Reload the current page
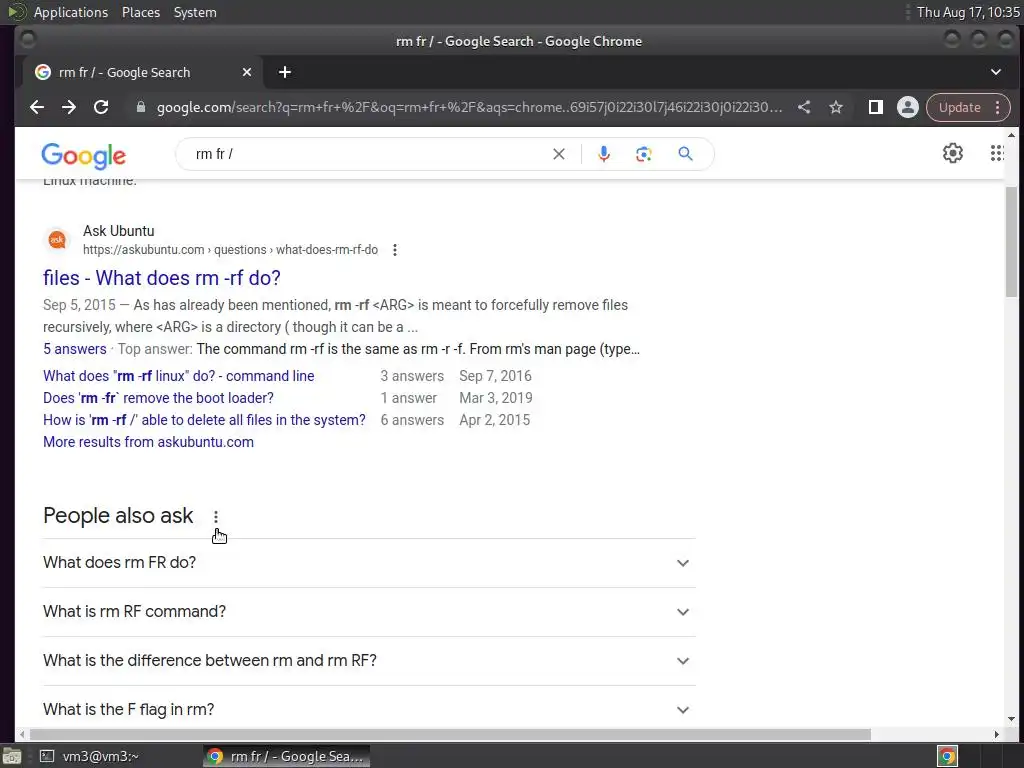 101,107
